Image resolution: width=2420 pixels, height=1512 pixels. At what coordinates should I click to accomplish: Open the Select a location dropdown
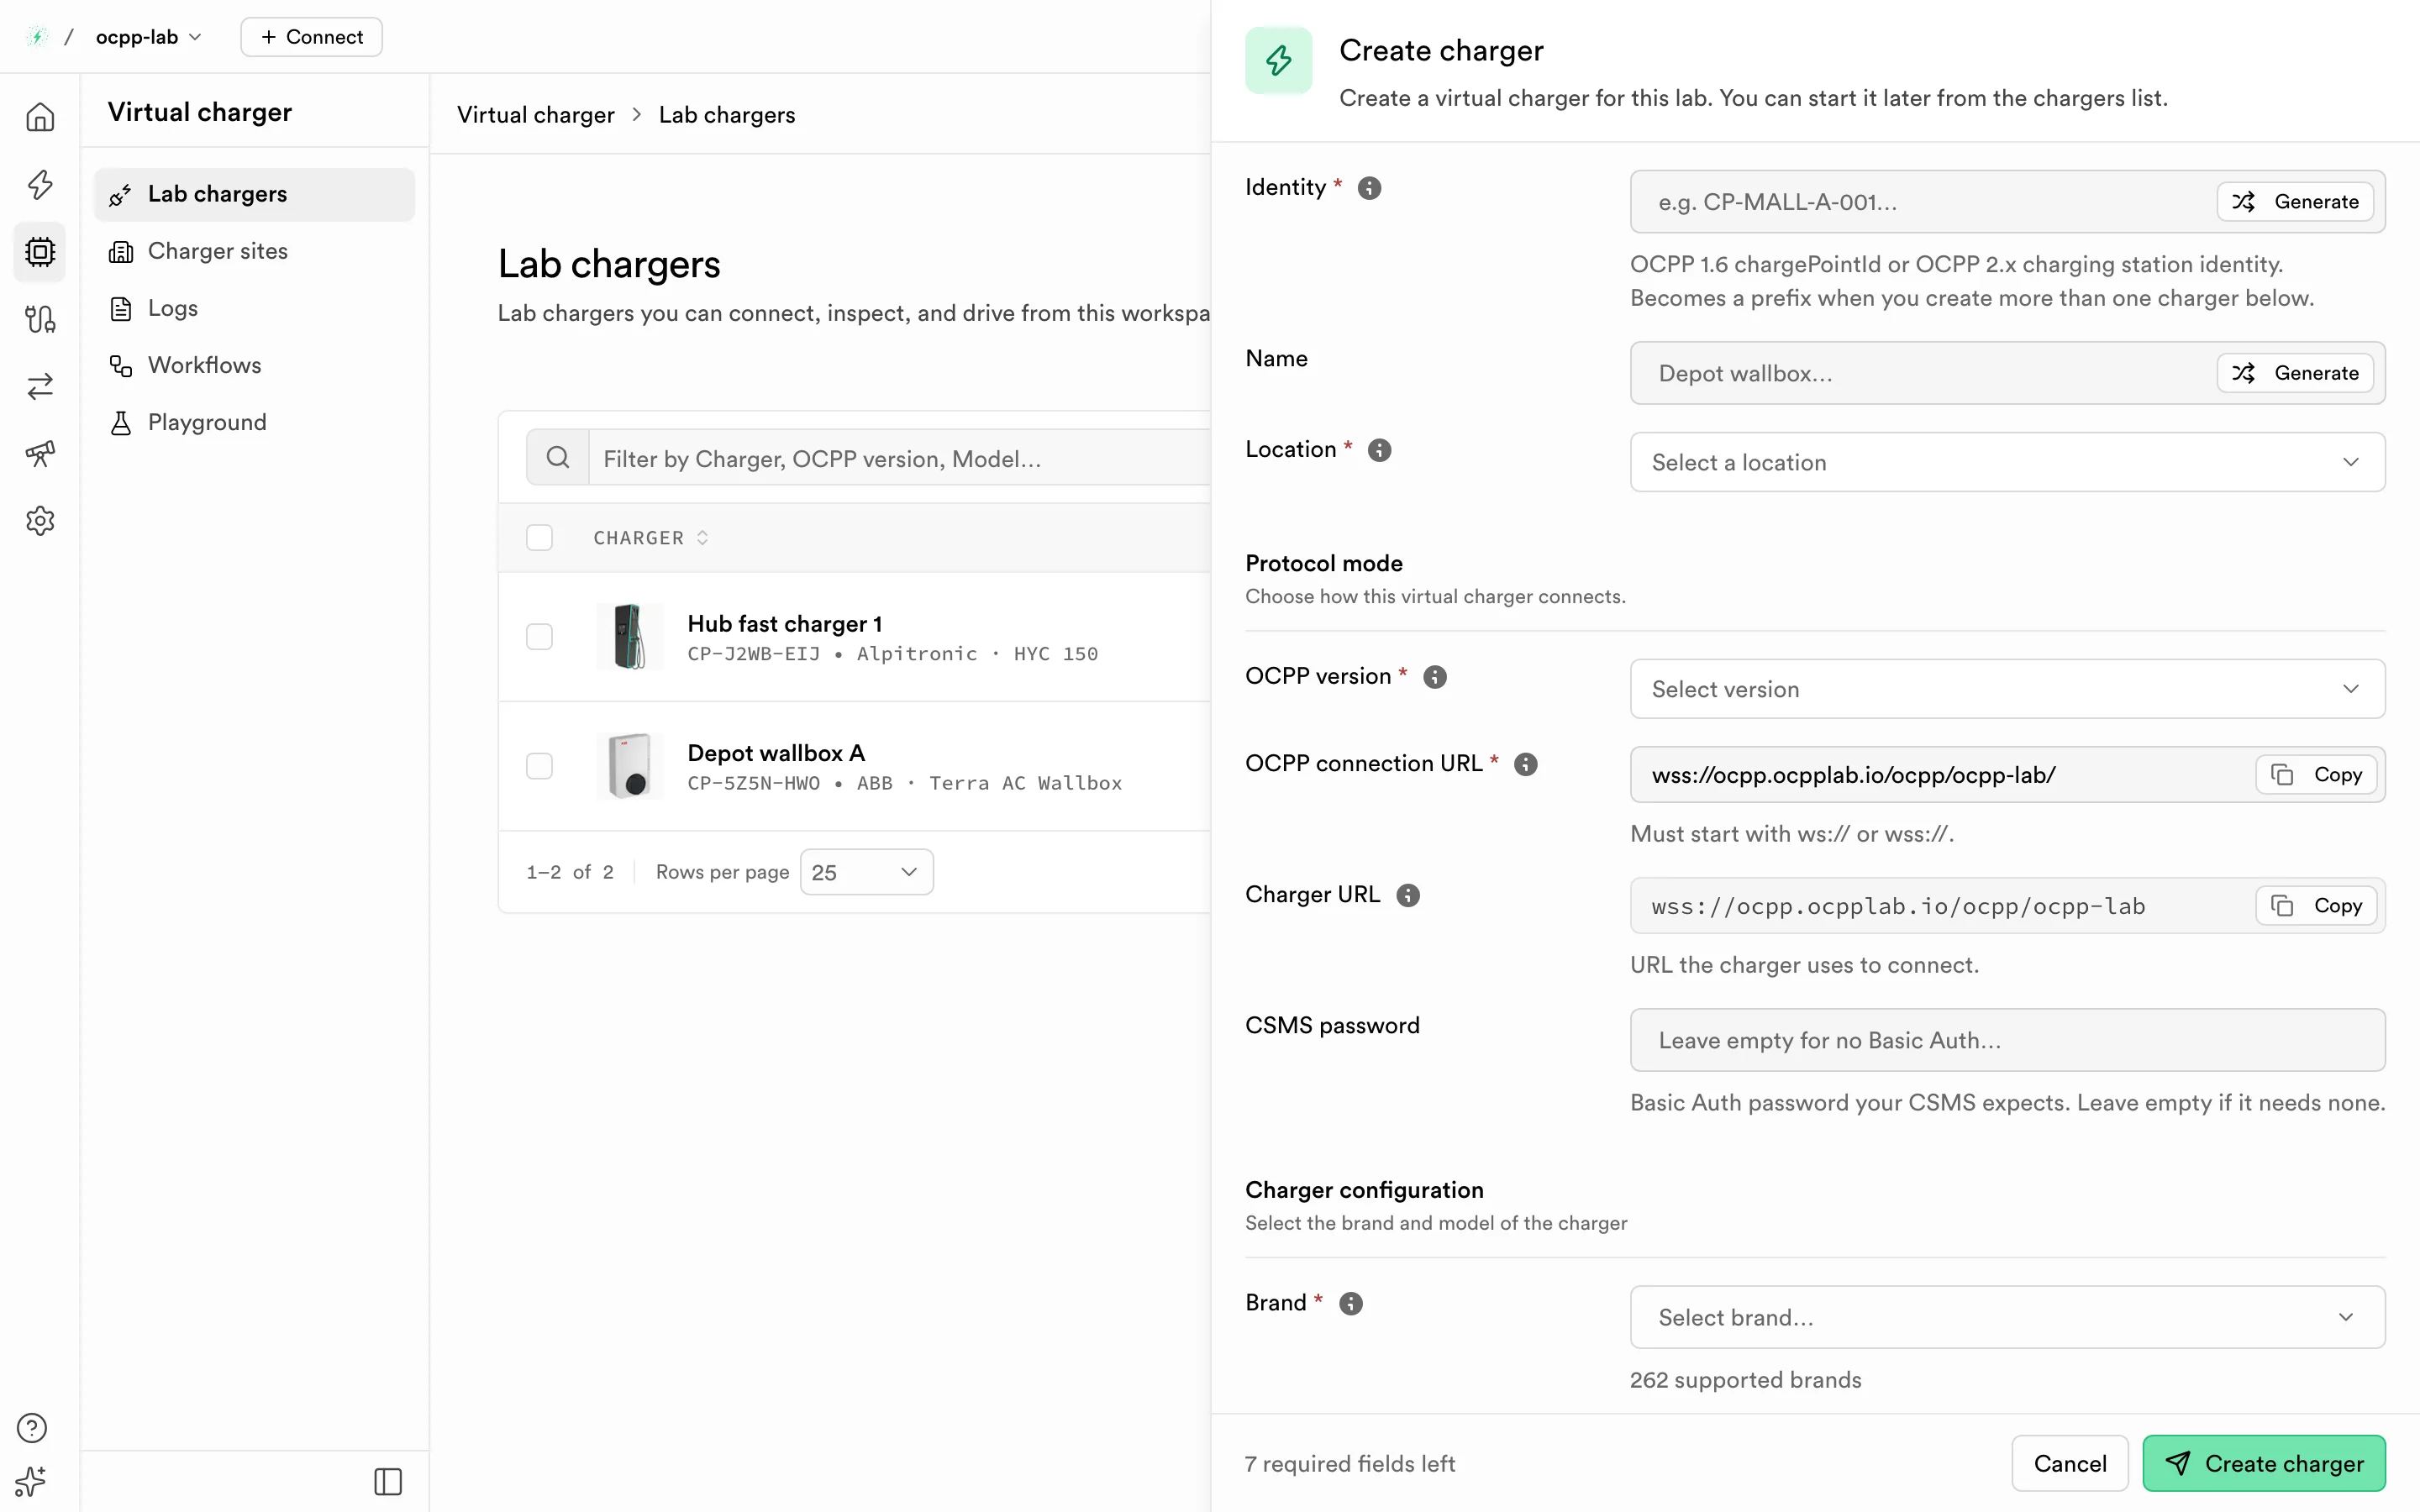point(2007,462)
